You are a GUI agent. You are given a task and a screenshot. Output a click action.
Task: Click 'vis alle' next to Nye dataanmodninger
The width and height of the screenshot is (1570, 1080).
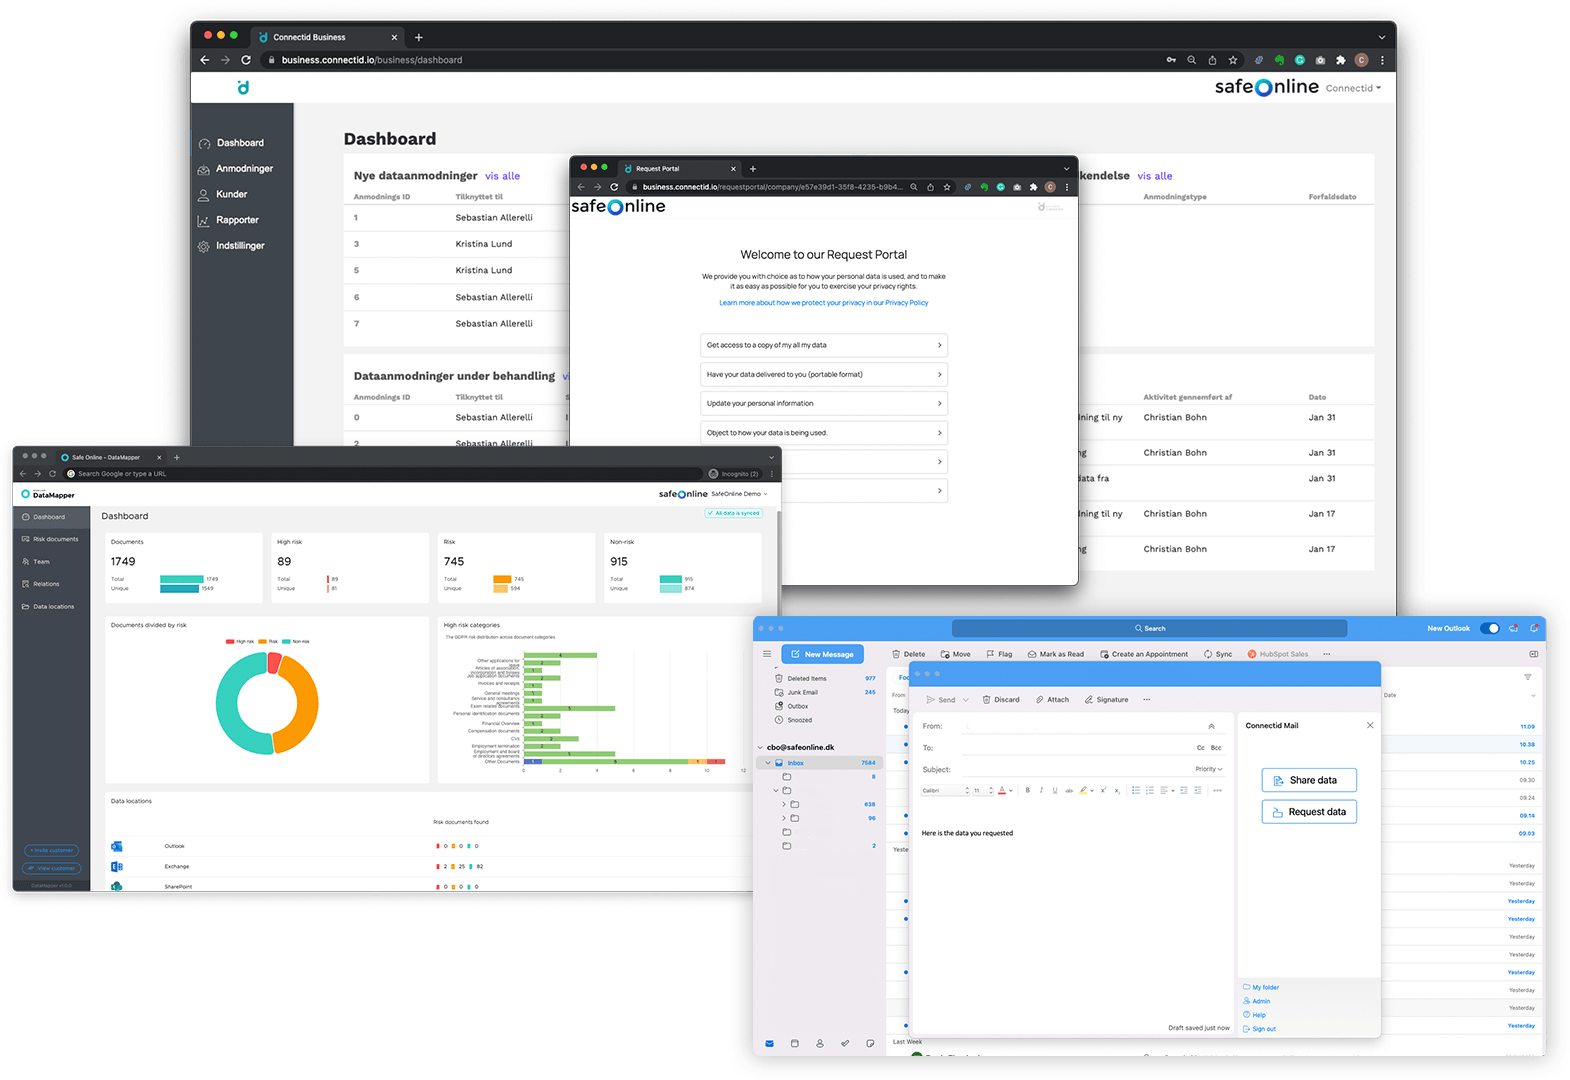point(503,176)
